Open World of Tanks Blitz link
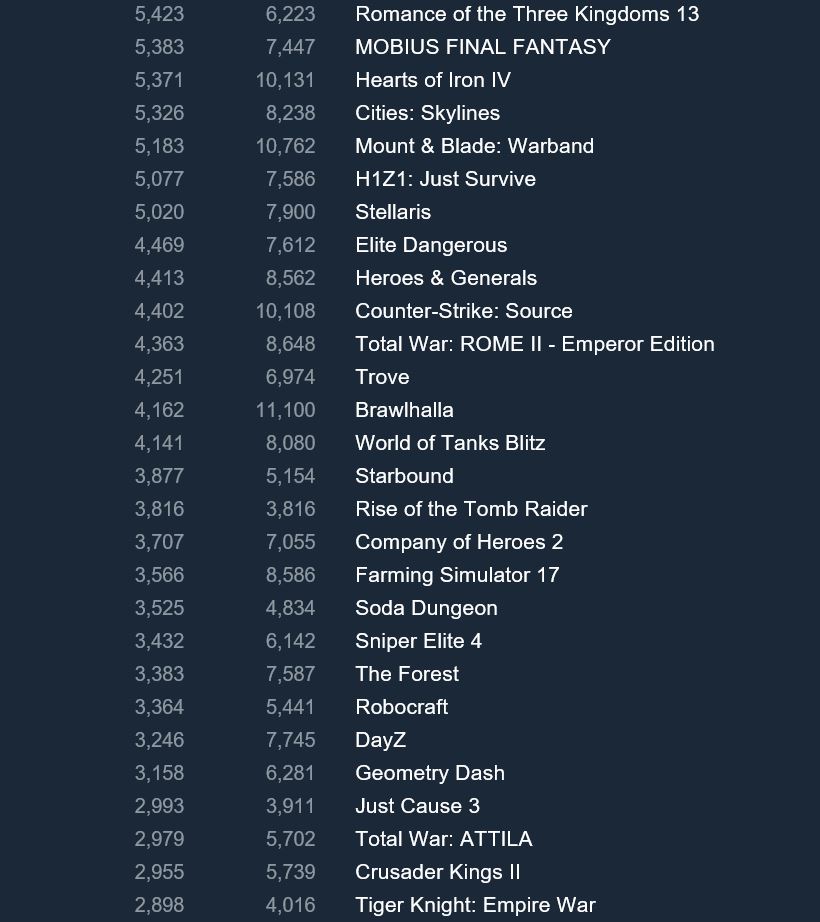The image size is (820, 922). pos(450,443)
